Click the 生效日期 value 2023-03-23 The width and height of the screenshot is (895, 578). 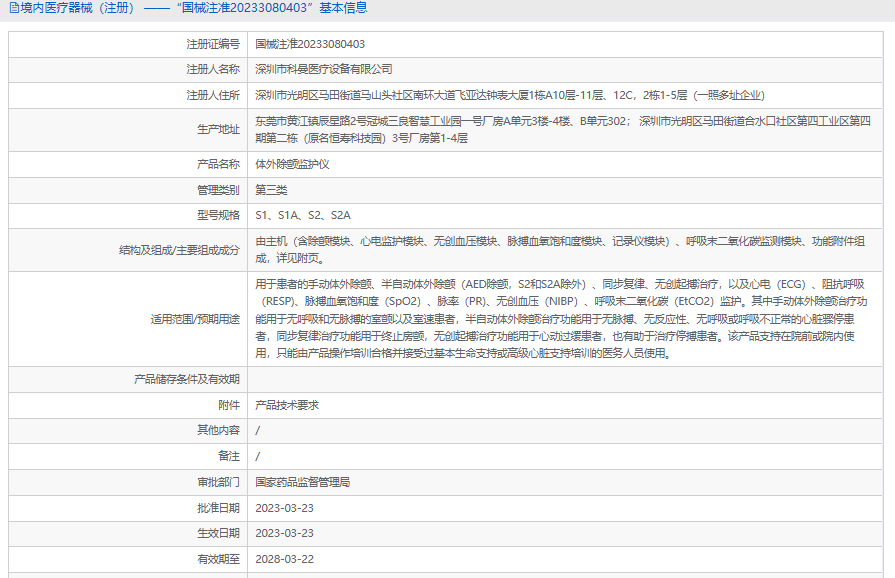(x=284, y=533)
